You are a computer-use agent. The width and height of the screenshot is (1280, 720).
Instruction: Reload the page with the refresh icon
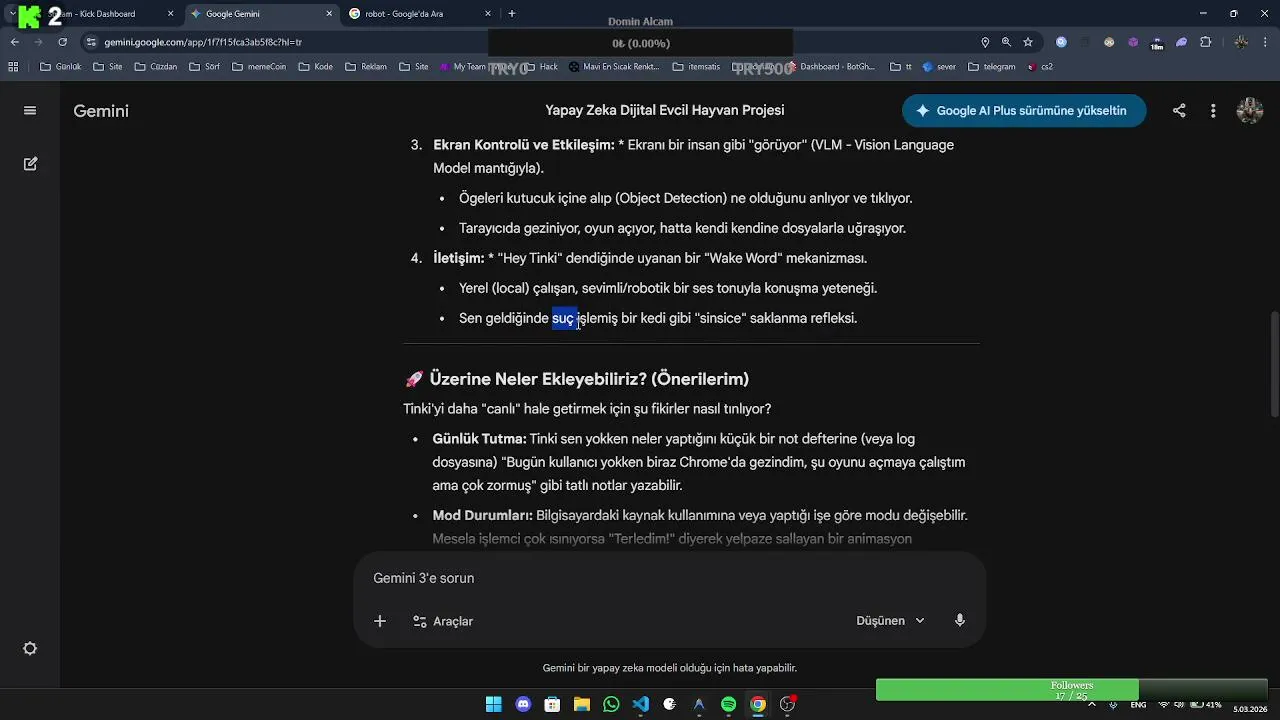(63, 42)
